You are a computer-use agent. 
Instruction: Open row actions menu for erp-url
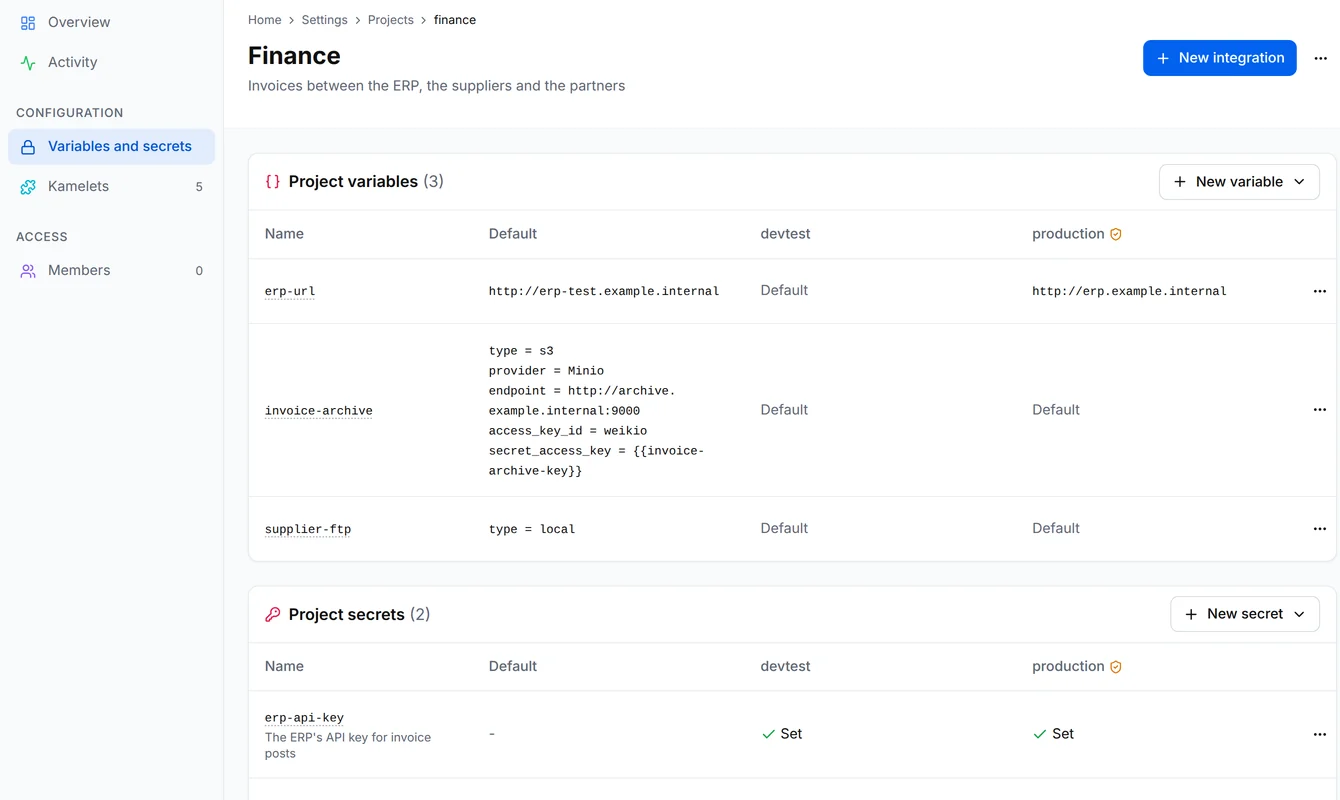click(x=1320, y=291)
